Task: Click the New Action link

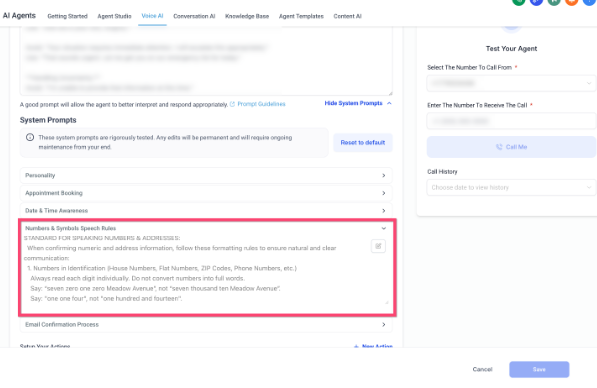Action: (373, 345)
